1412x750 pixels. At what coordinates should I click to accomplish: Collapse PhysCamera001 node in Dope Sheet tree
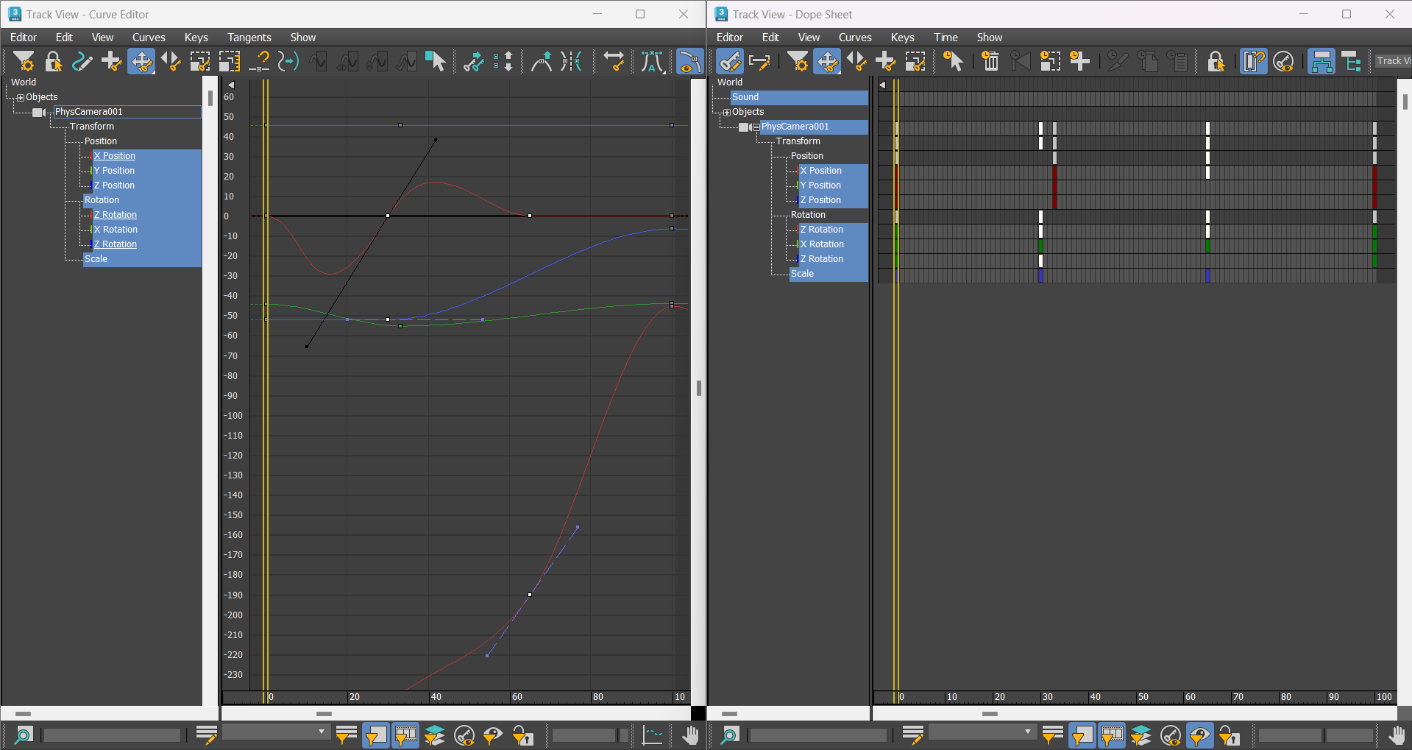click(755, 127)
